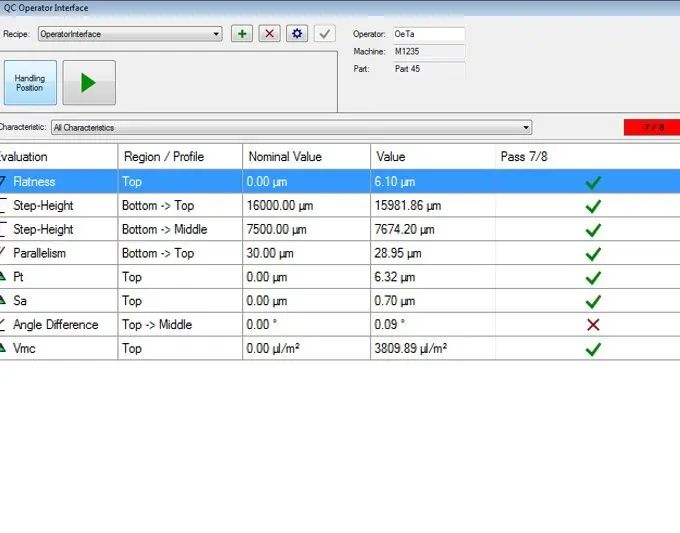Click into the Operator name field
680x533 pixels.
pos(428,34)
